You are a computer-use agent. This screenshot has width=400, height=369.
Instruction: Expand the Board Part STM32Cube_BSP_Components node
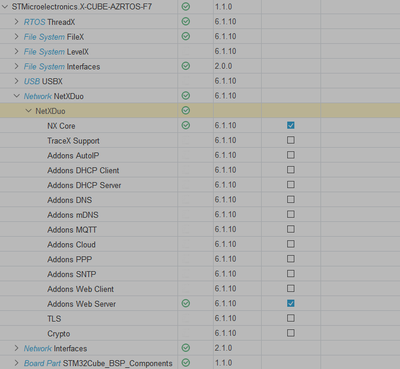coord(16,363)
